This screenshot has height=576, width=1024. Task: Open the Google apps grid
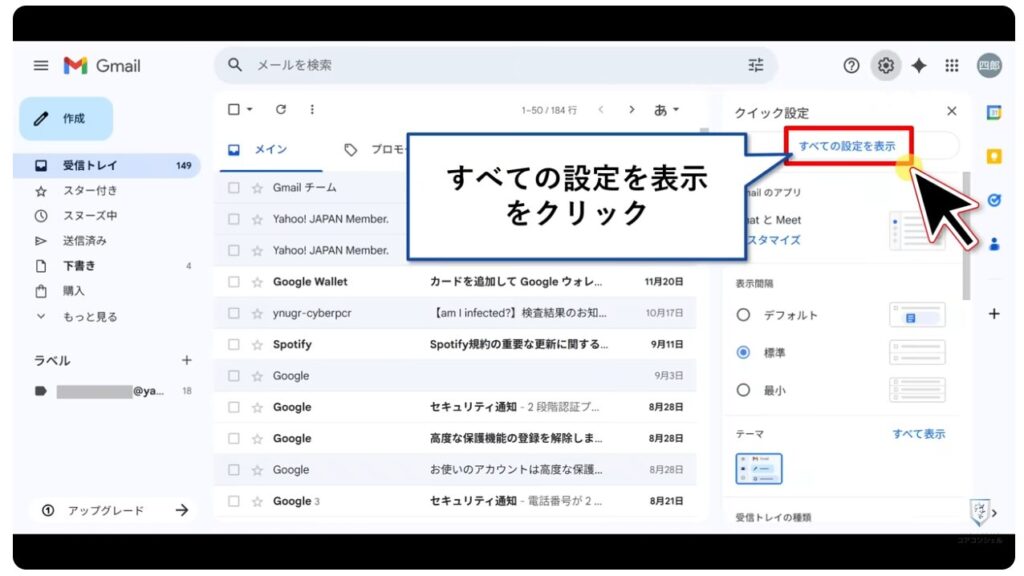click(952, 65)
